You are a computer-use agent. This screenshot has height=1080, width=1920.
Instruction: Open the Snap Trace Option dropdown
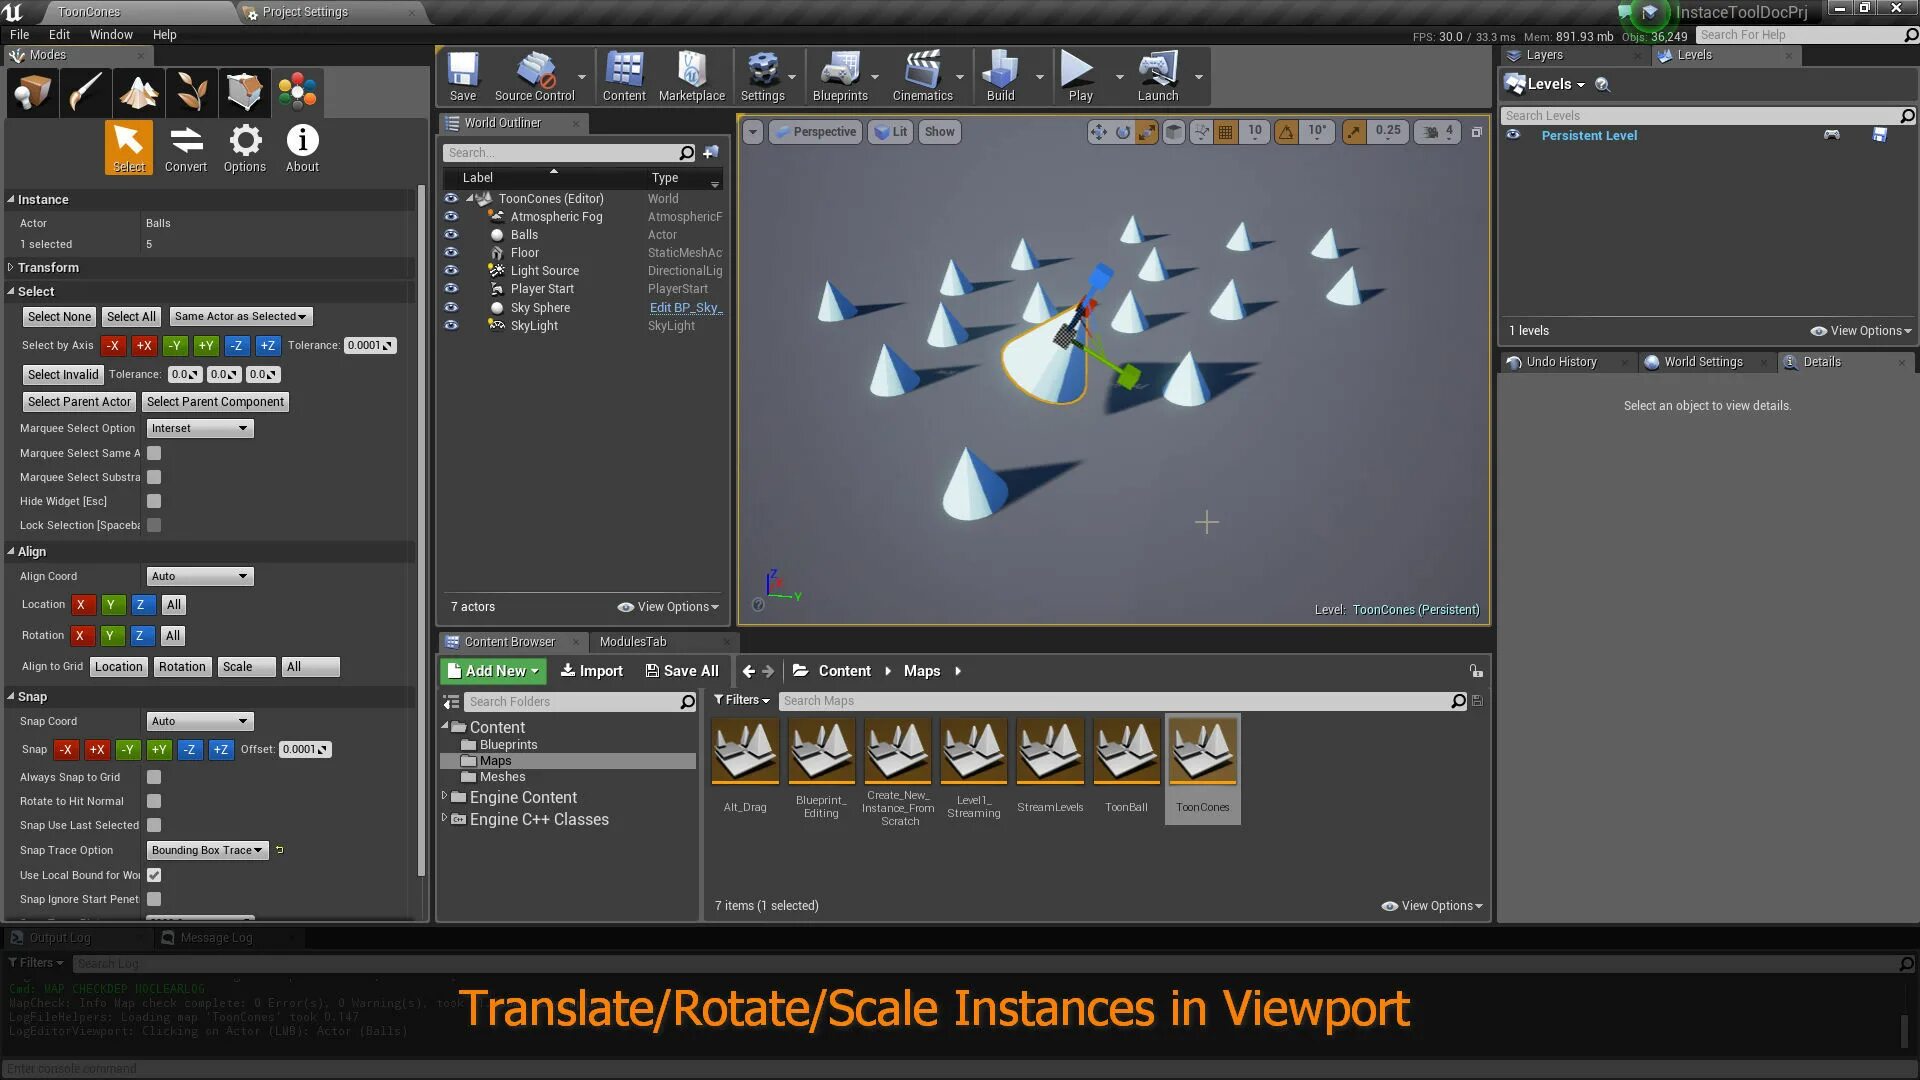[207, 850]
